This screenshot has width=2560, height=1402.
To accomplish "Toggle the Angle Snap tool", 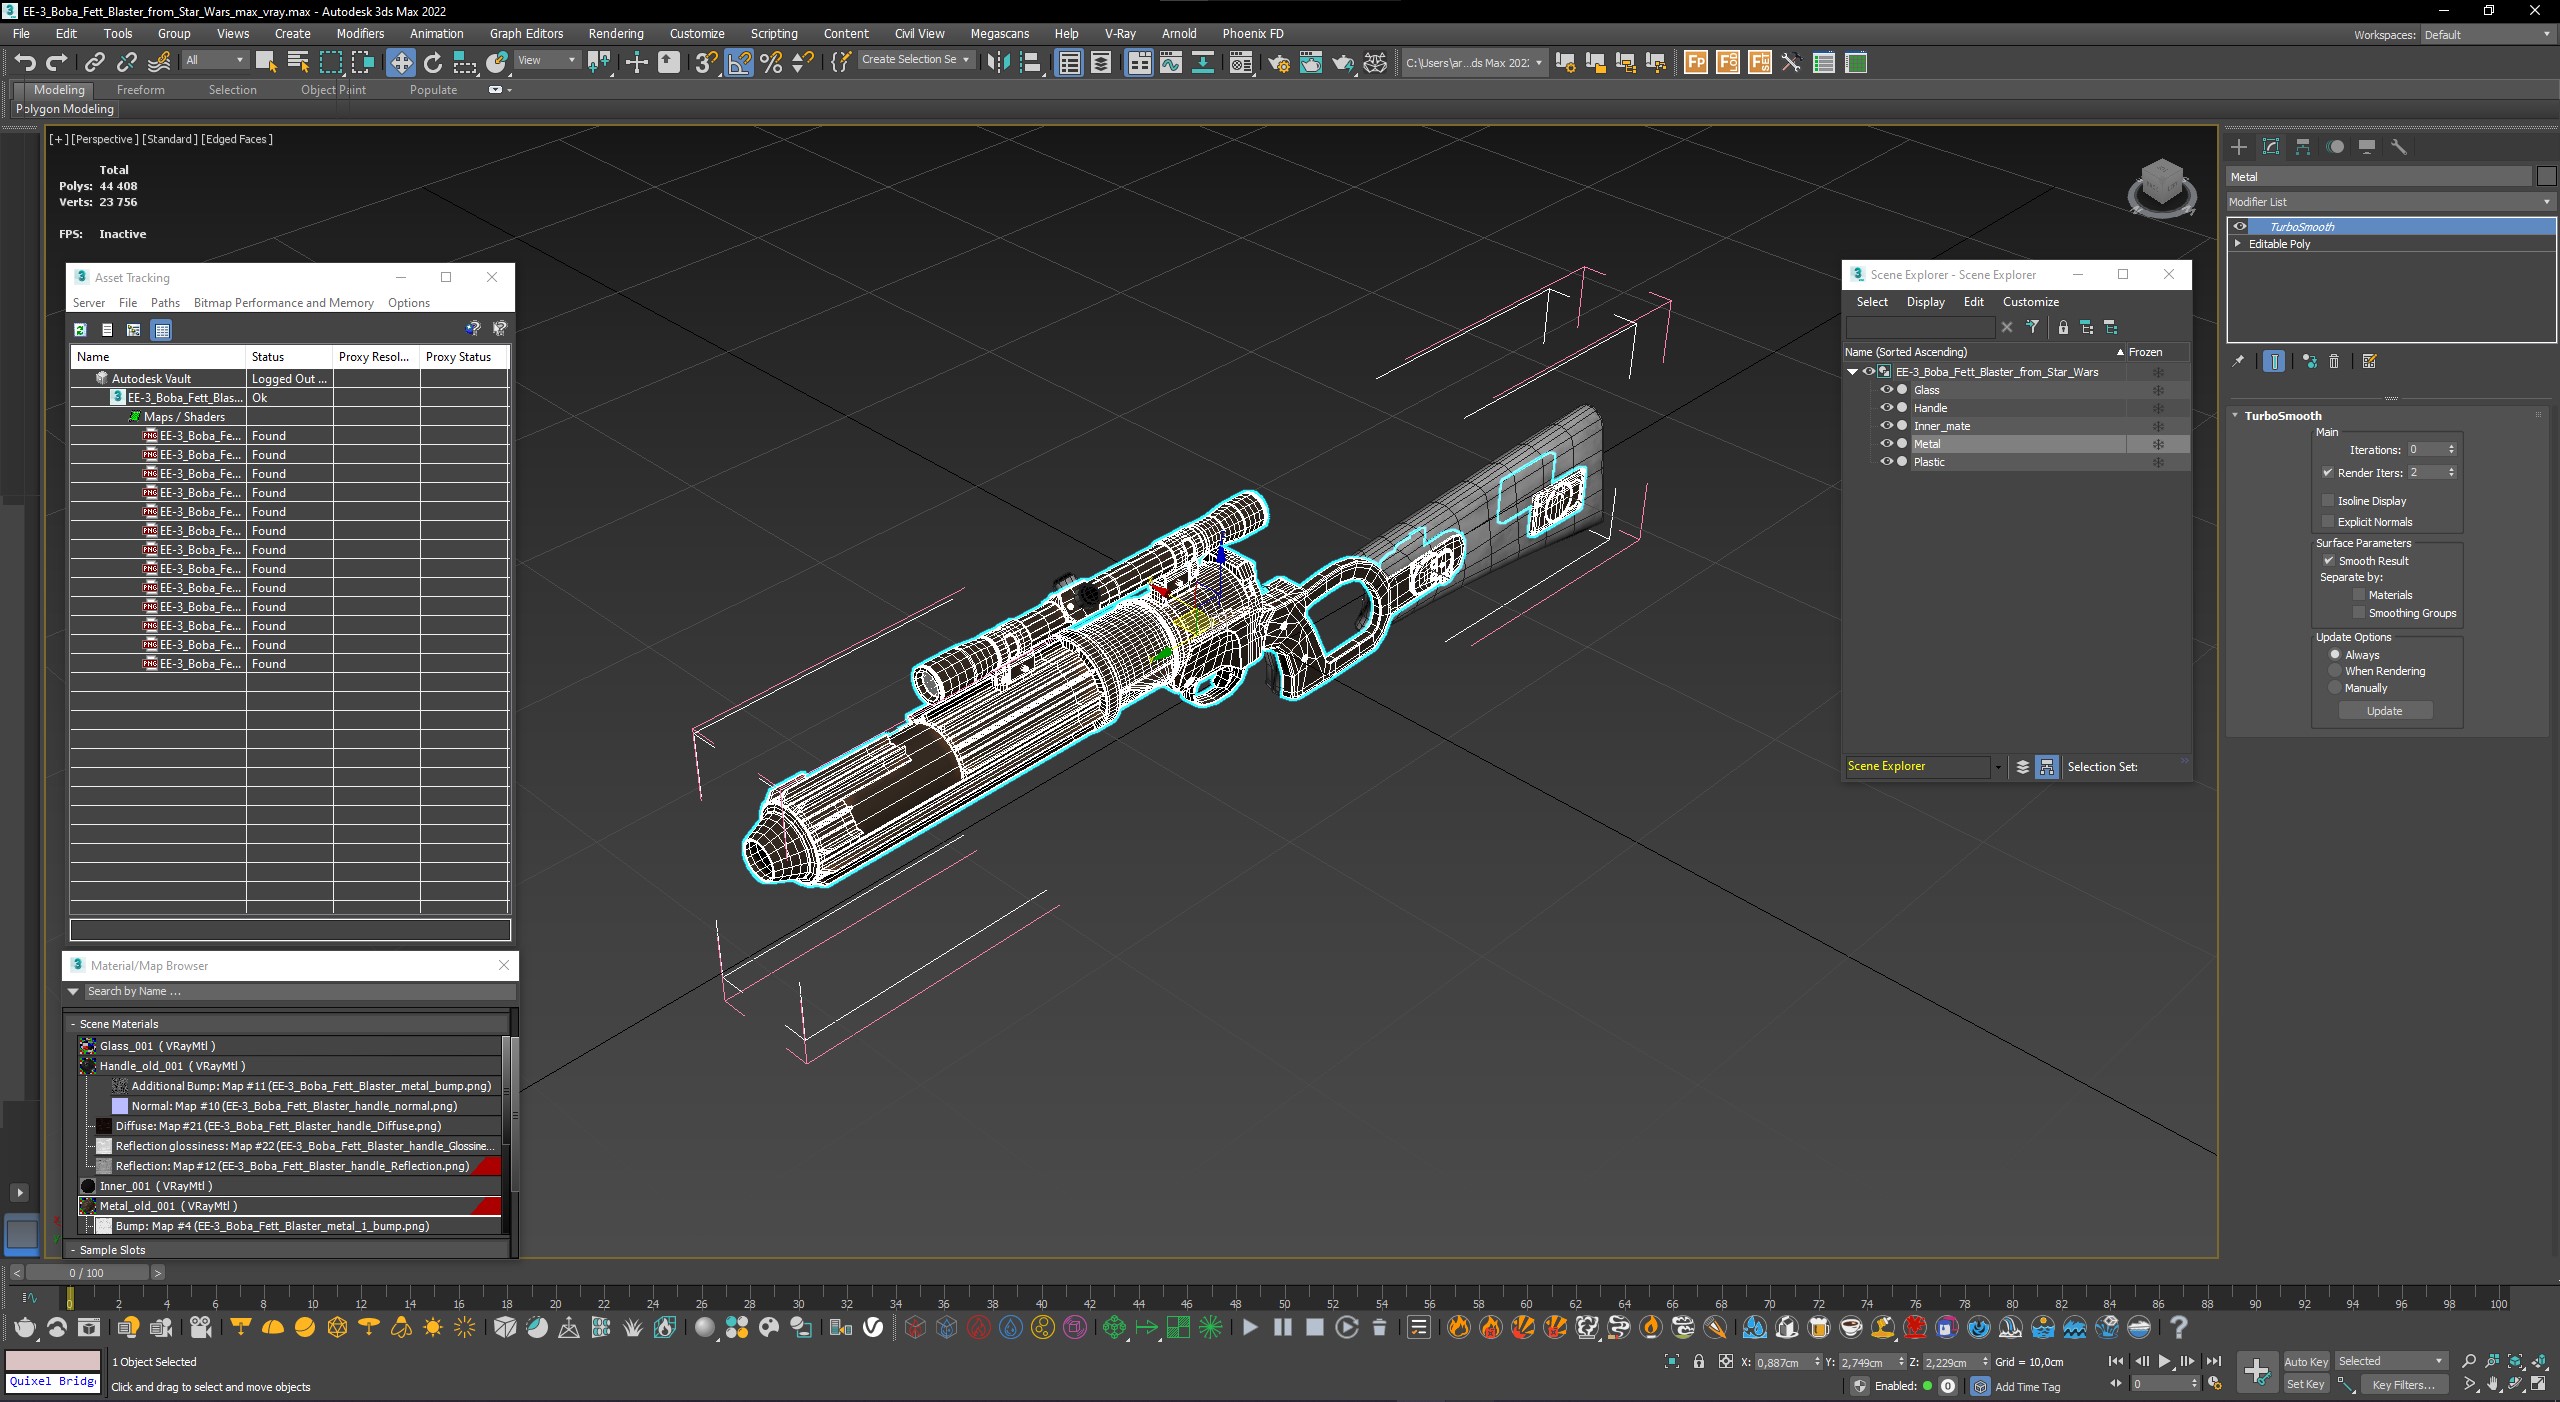I will (x=739, y=63).
